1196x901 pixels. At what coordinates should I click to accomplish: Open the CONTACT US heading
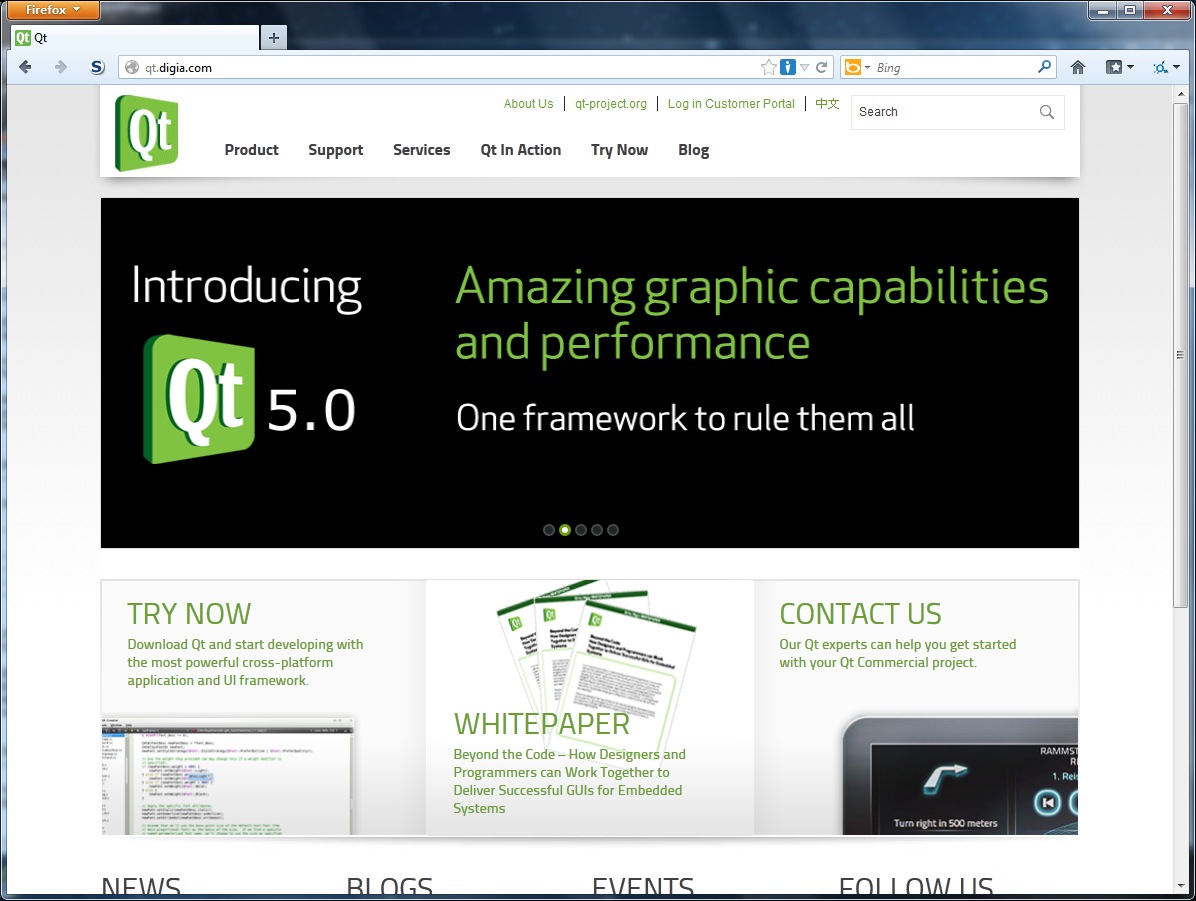pyautogui.click(x=860, y=614)
